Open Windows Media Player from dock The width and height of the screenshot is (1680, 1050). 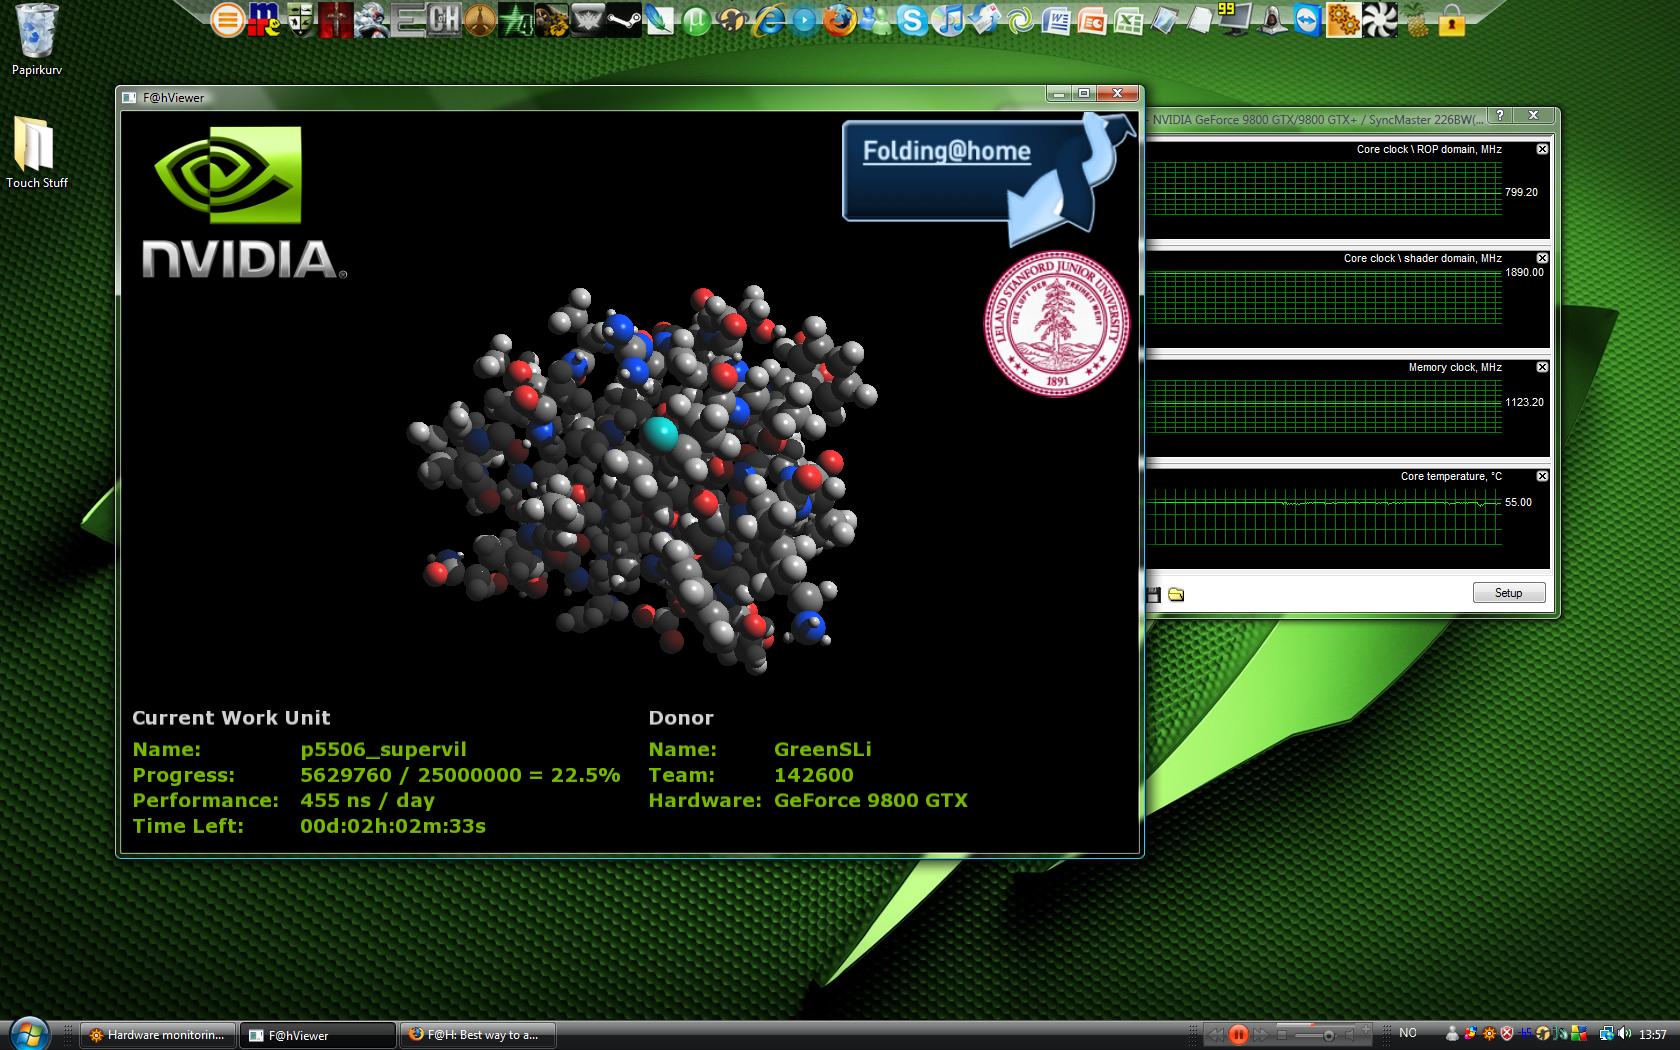pyautogui.click(x=805, y=20)
